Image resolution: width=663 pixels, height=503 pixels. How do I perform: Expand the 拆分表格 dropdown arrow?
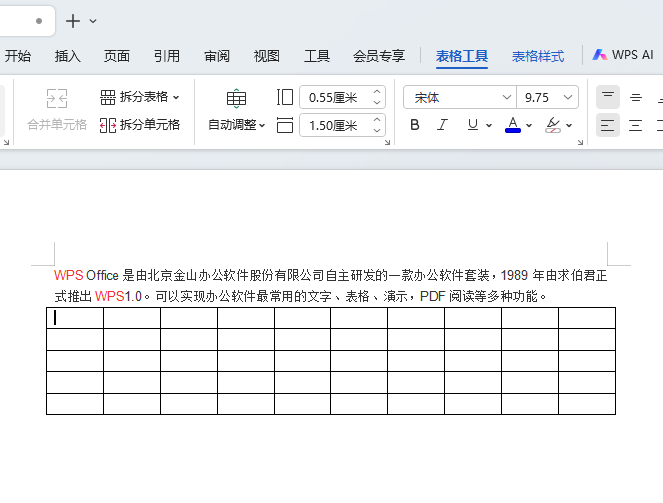pyautogui.click(x=176, y=98)
